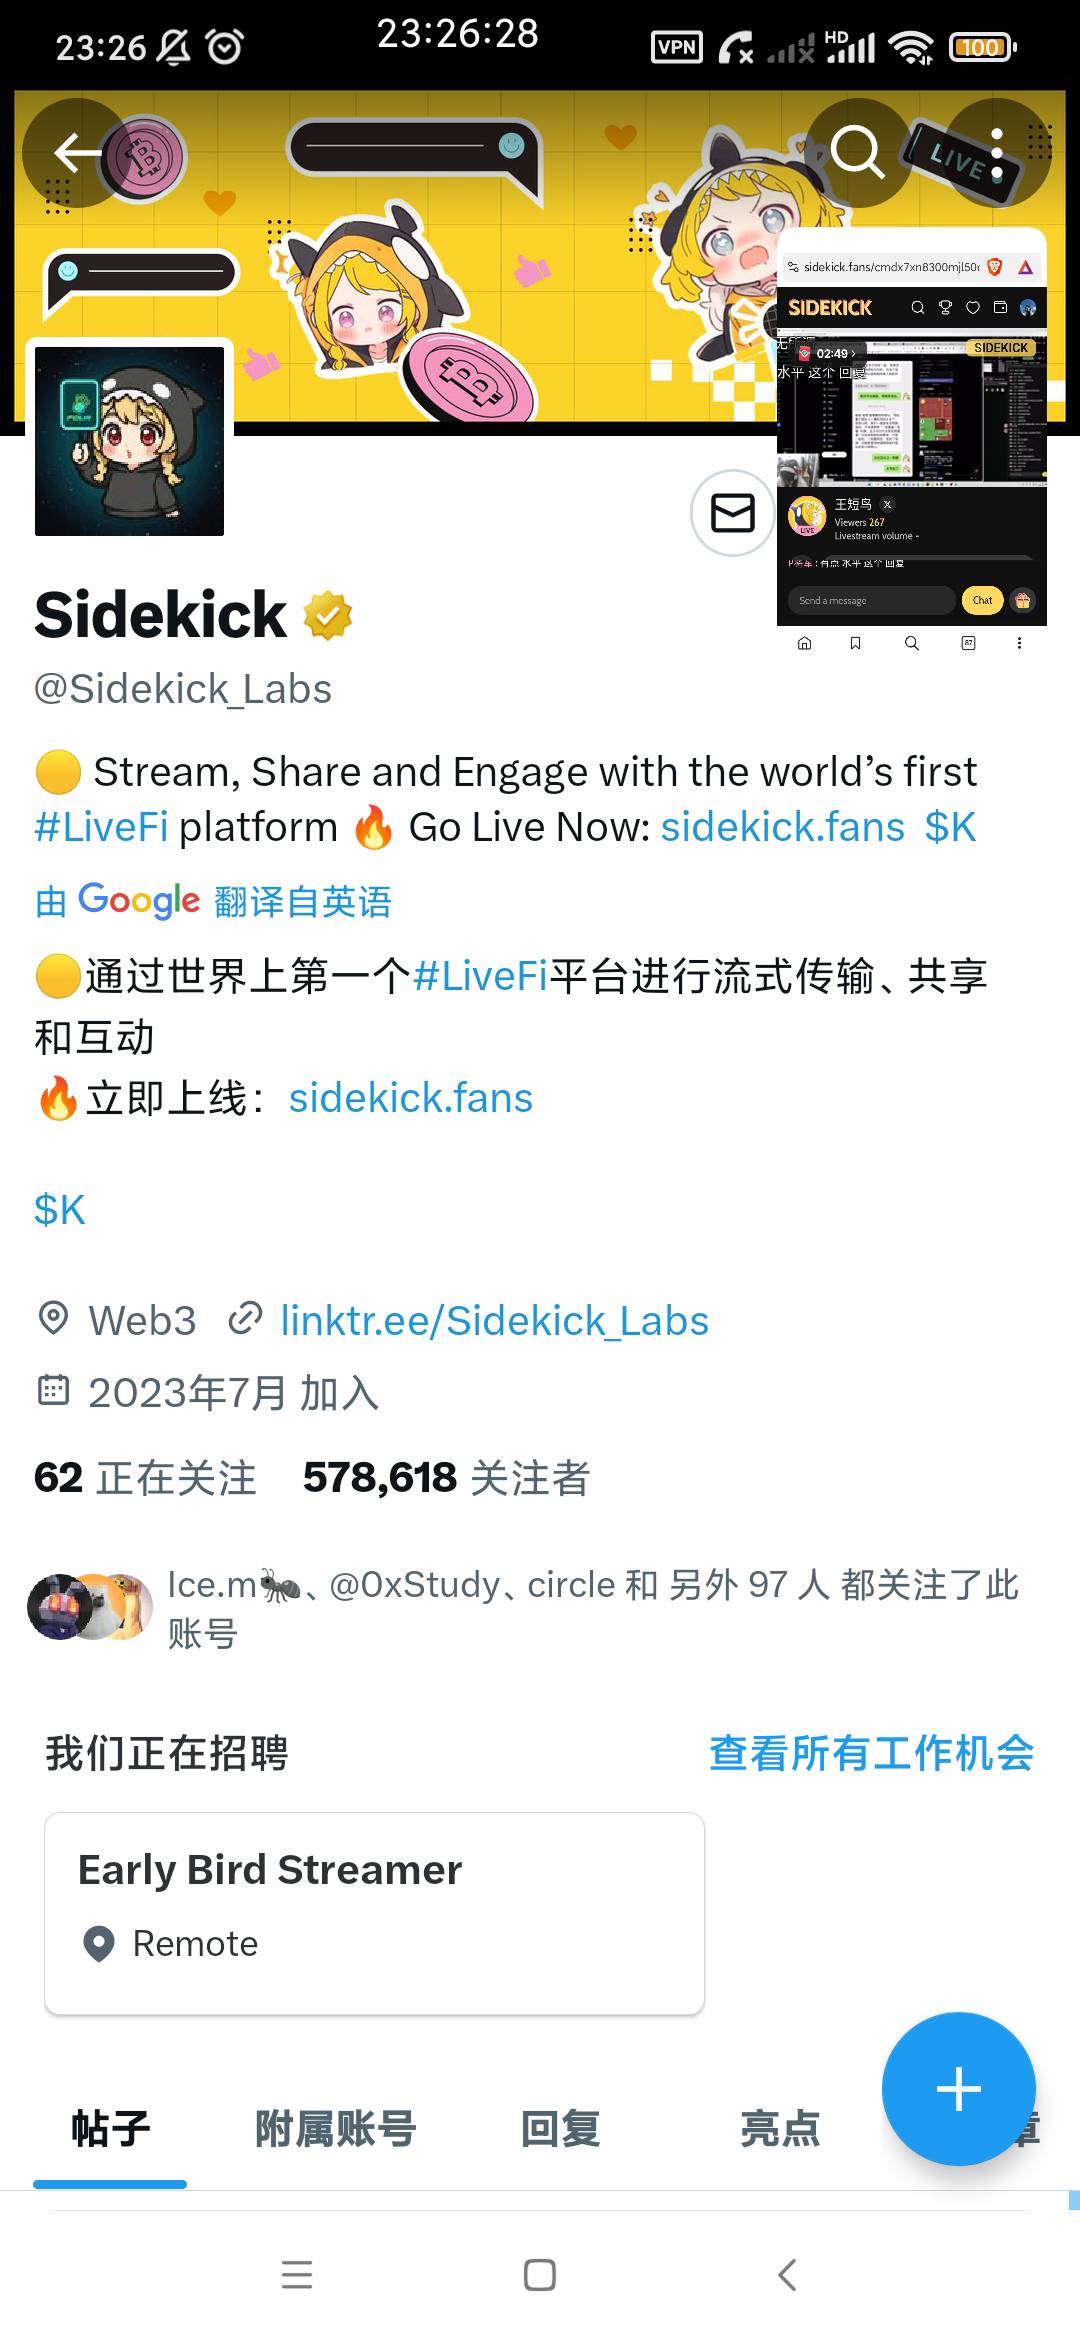Tap the gold verified badge beside Sidekick

point(328,615)
